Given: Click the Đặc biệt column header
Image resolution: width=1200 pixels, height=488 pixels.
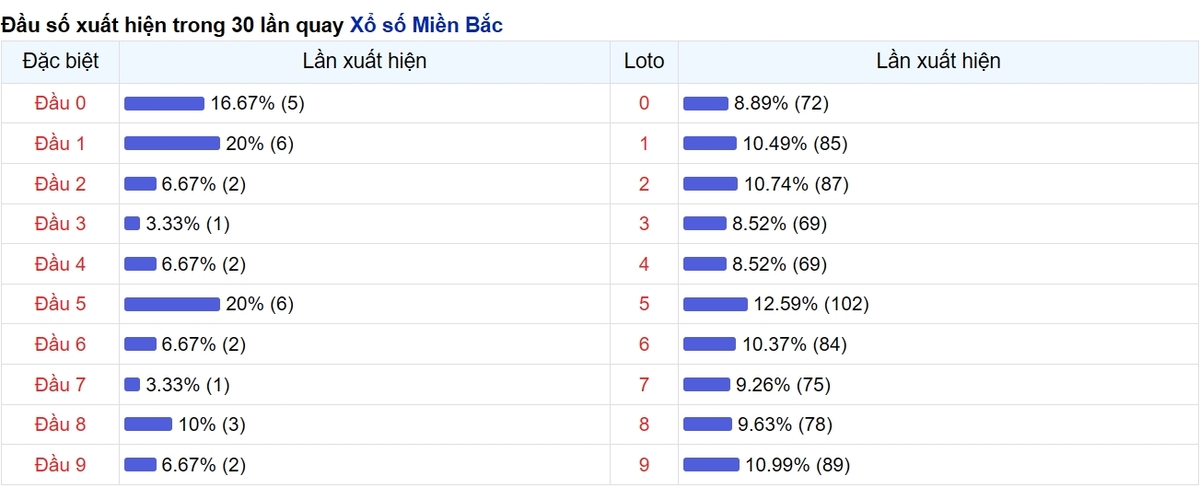Looking at the screenshot, I should 60,61.
